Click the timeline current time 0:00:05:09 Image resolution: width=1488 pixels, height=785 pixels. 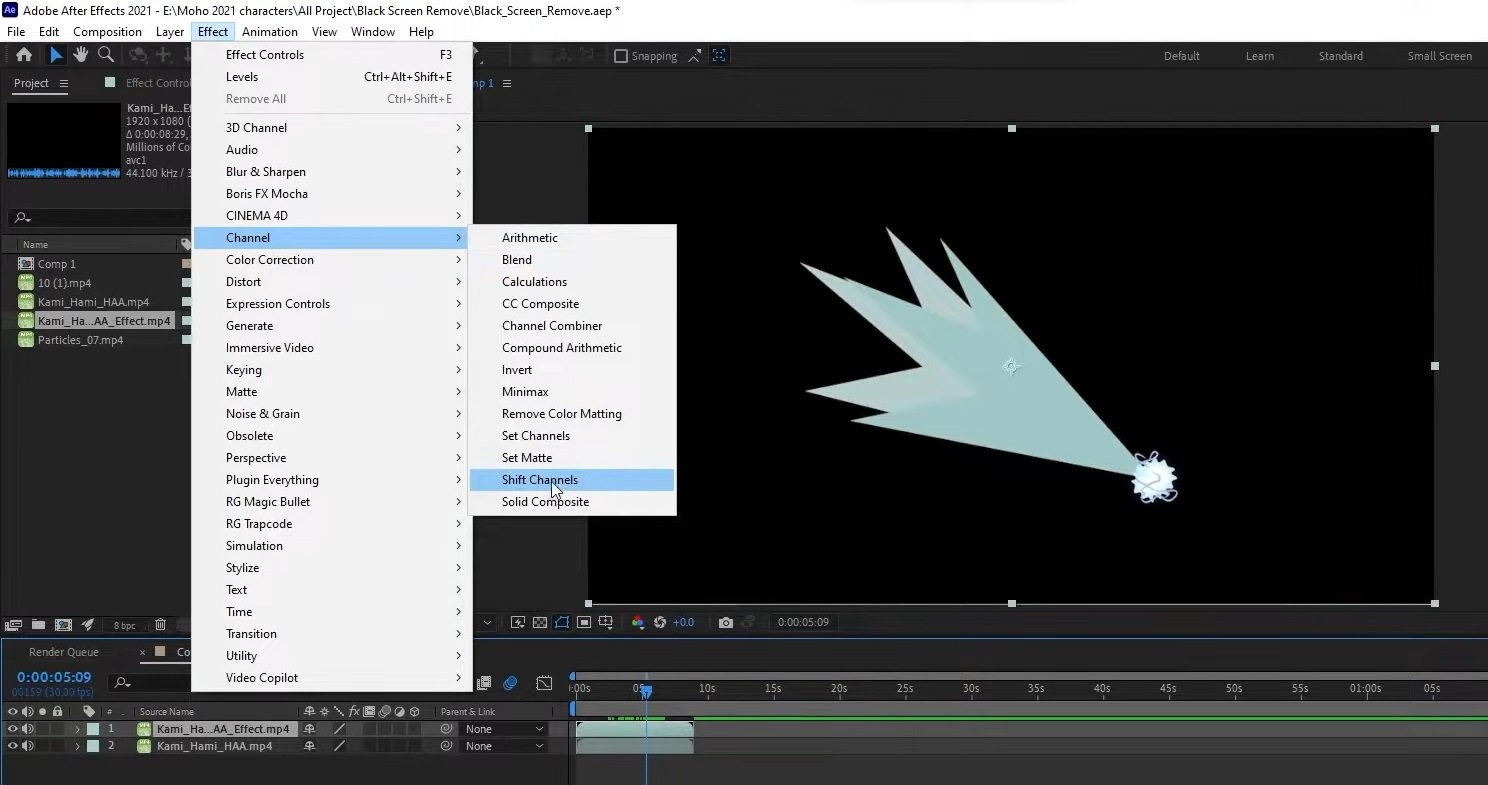point(54,677)
